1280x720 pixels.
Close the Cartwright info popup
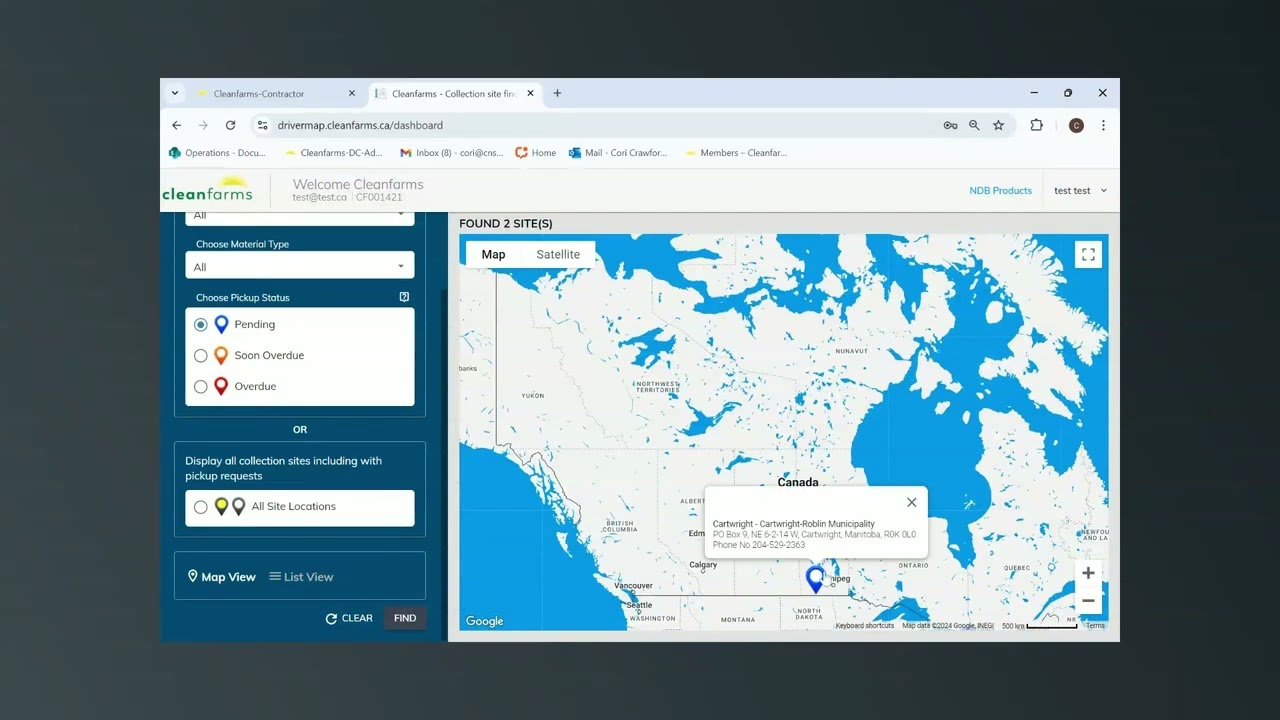tap(911, 503)
